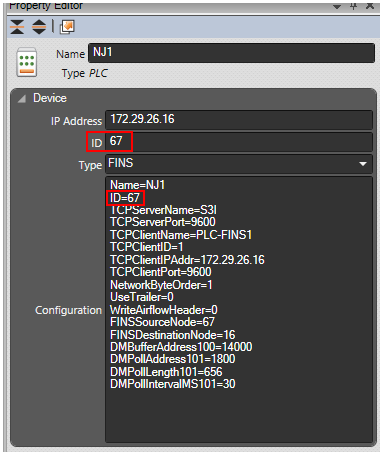This screenshot has height=454, width=381.
Task: Open the FINS Type dropdown
Action: (x=363, y=164)
